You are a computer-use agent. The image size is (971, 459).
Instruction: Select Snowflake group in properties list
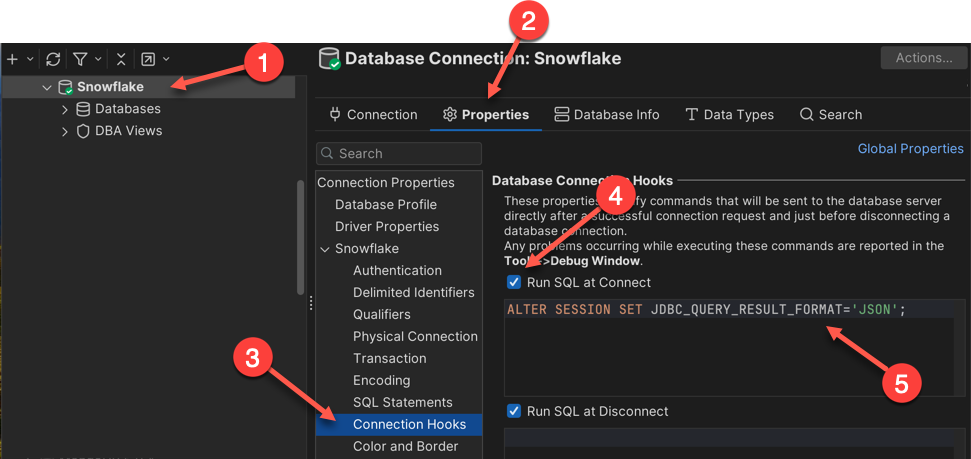367,249
